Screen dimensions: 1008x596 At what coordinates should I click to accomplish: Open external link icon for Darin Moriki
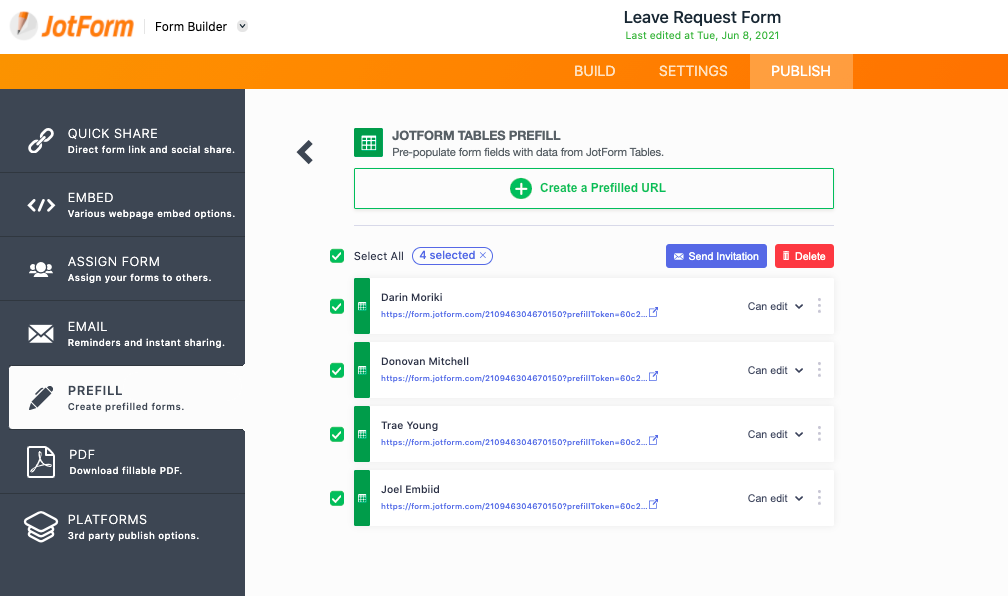654,313
